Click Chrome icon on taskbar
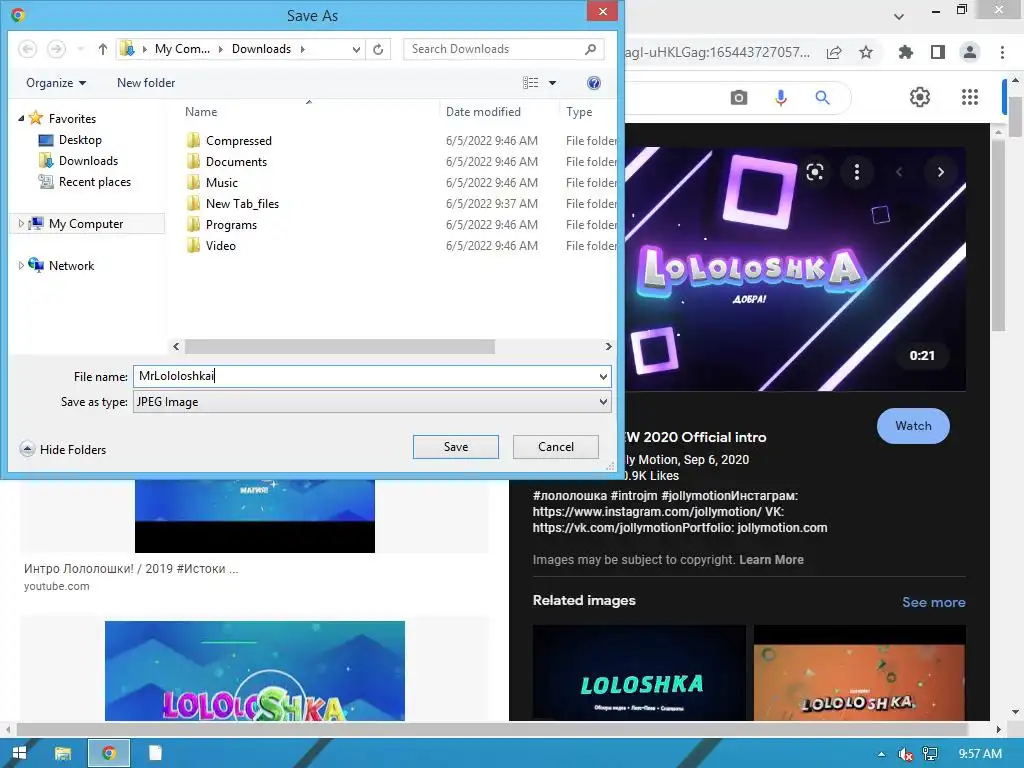 [108, 753]
